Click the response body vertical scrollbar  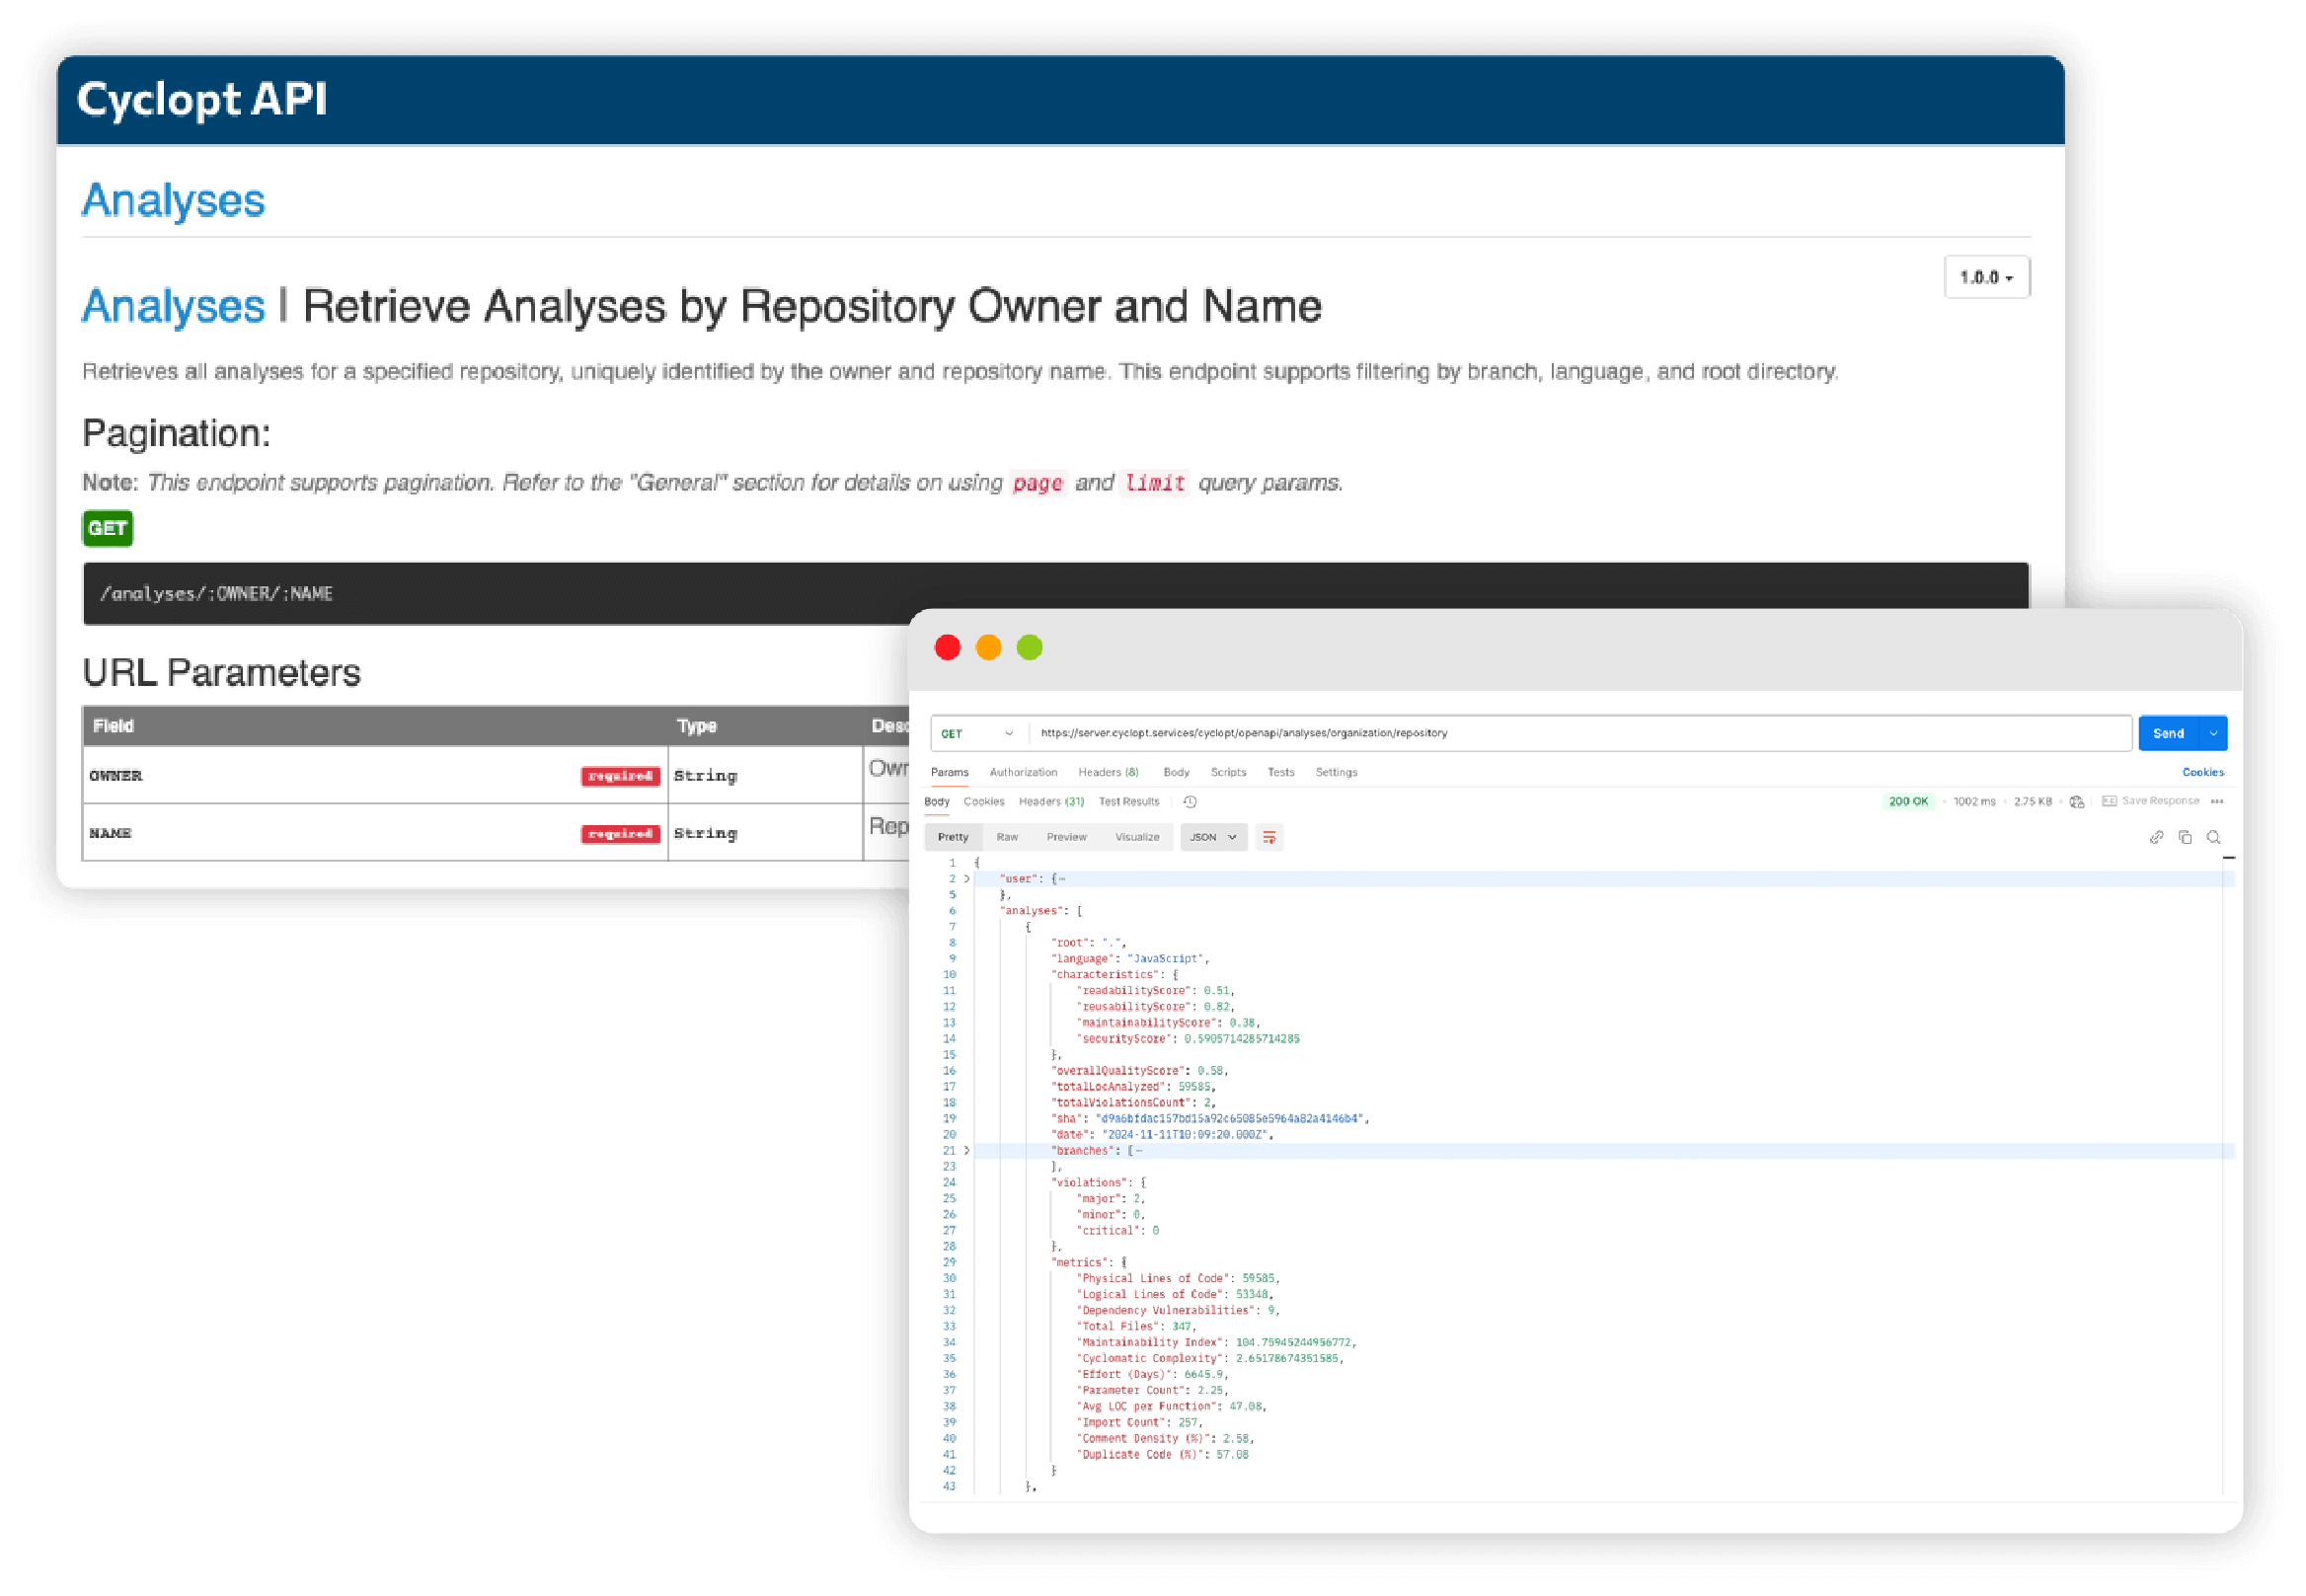(2228, 1175)
